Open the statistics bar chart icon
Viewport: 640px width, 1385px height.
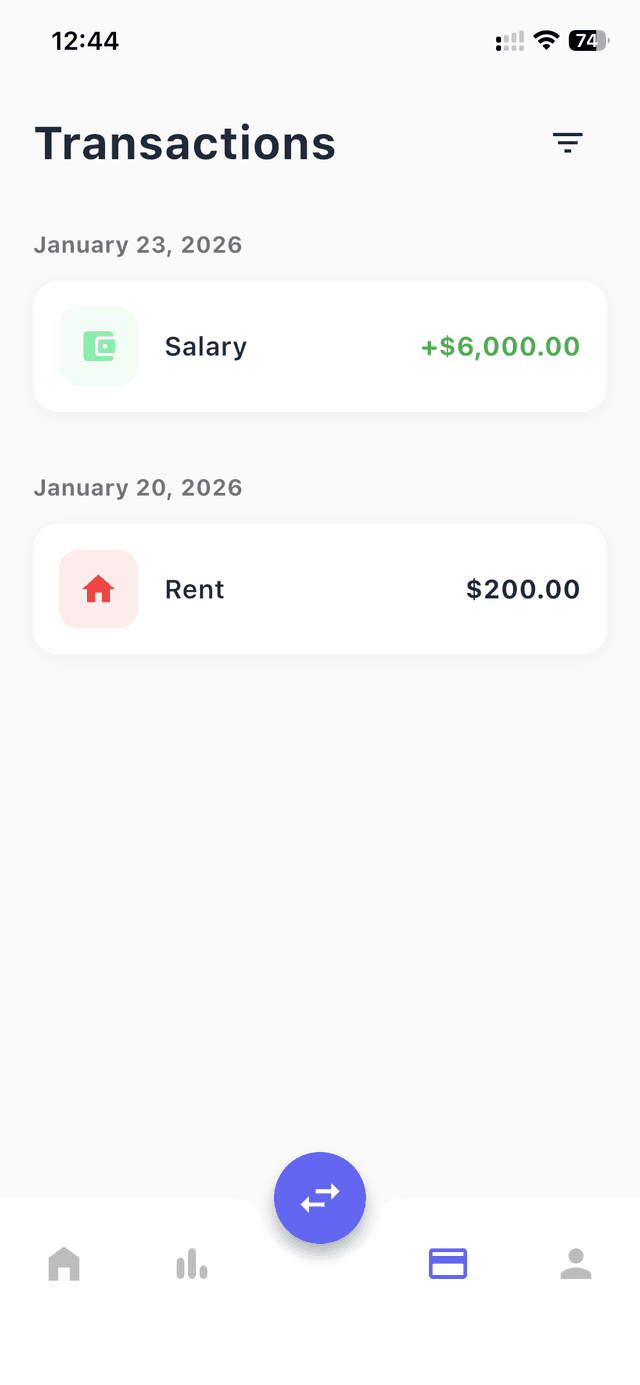tap(191, 1263)
